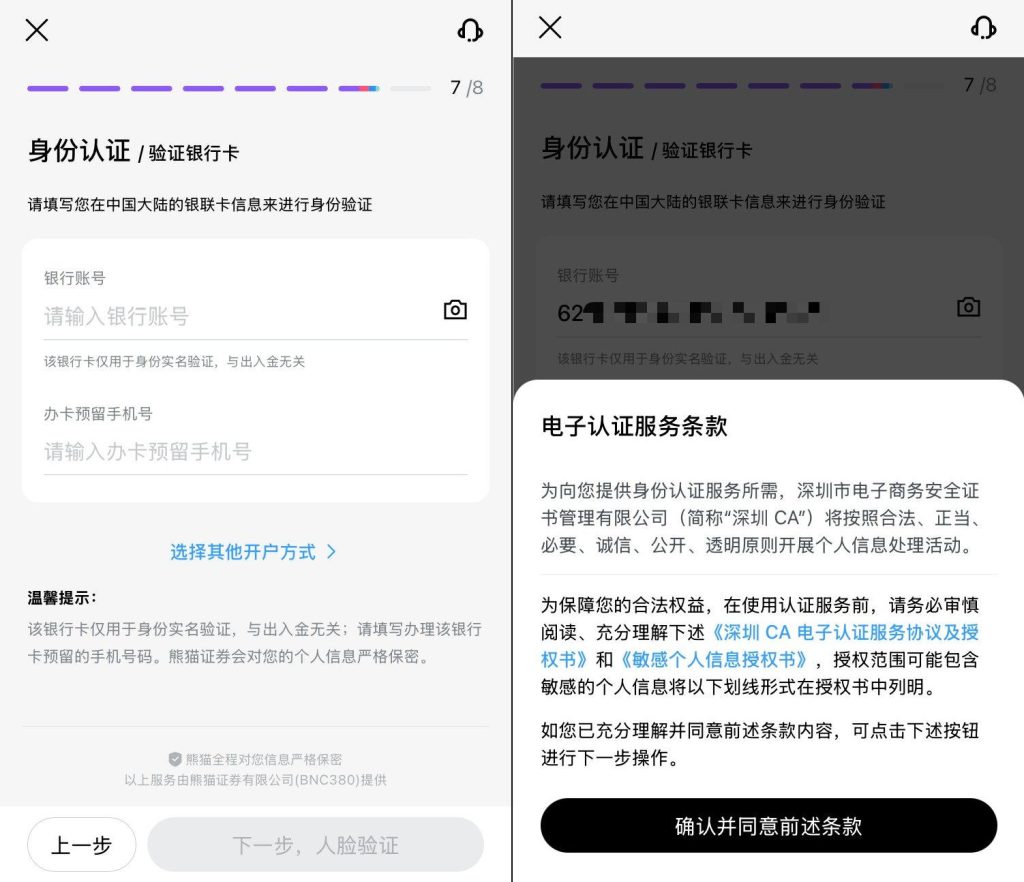Tap the chevron arrow after 选择其他开户方式
Screen dimensions: 1024x882
pyautogui.click(x=331, y=552)
